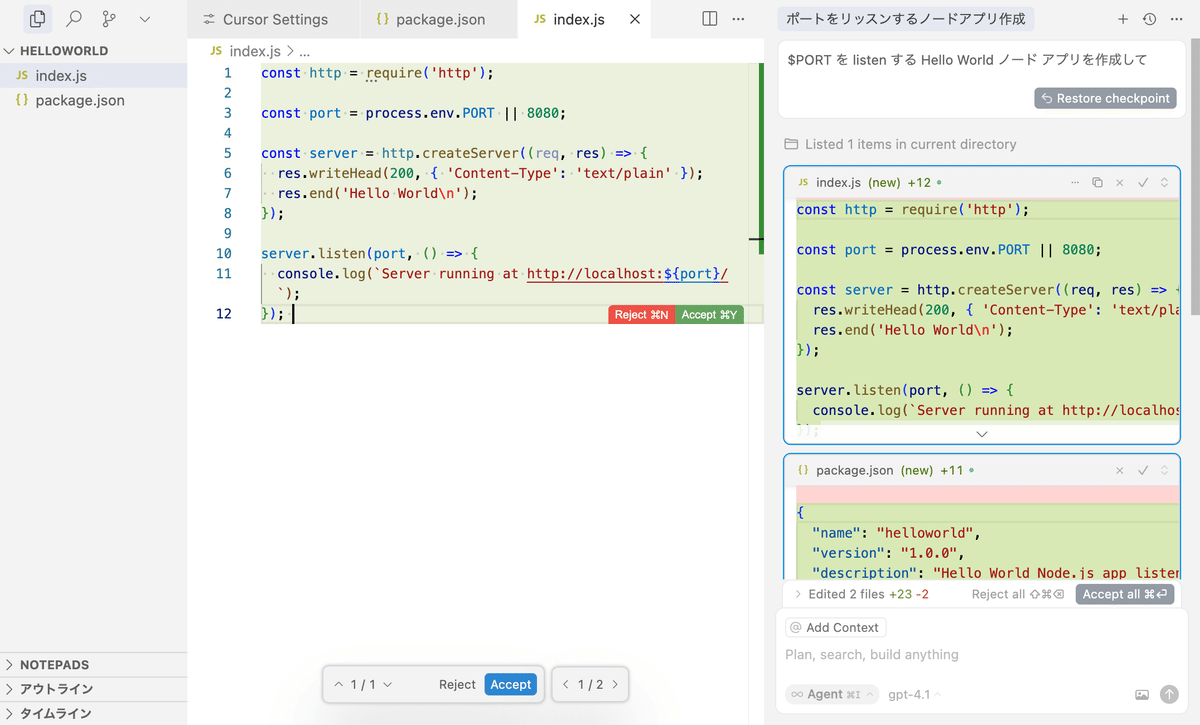Image resolution: width=1200 pixels, height=725 pixels.
Task: Open the Agent mode dropdown
Action: (x=831, y=694)
